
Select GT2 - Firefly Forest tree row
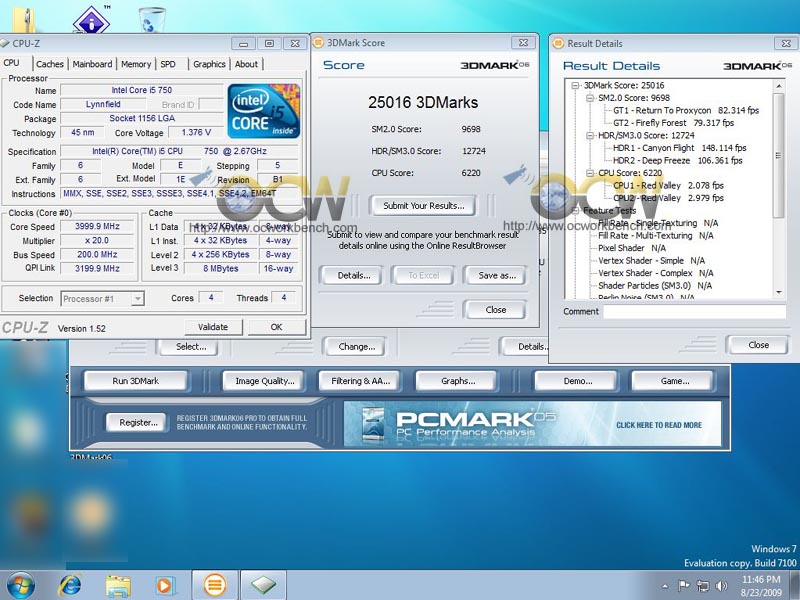(x=673, y=123)
